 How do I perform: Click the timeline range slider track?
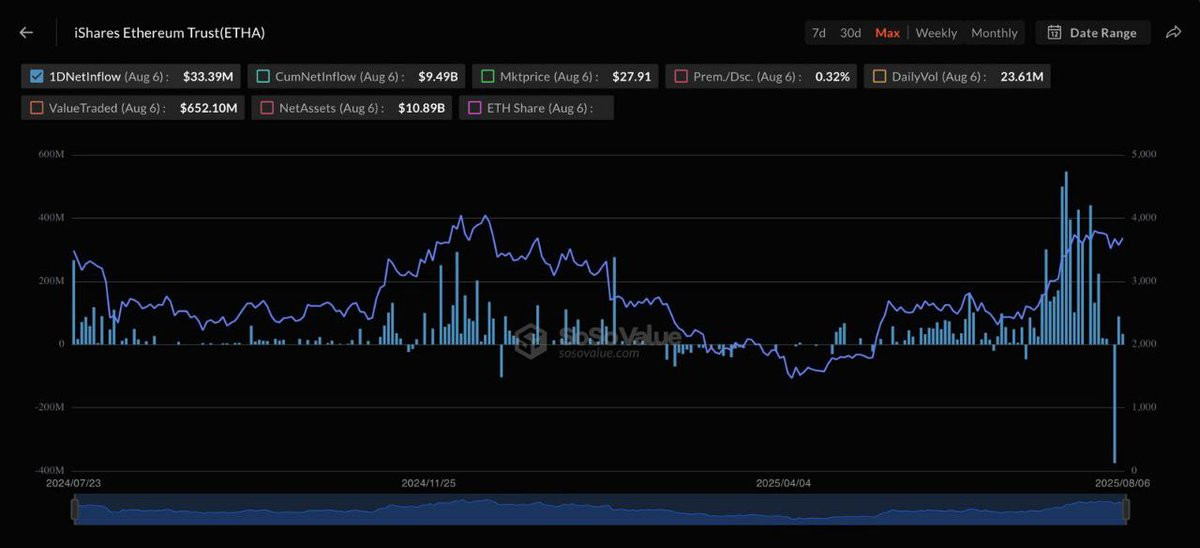(600, 510)
